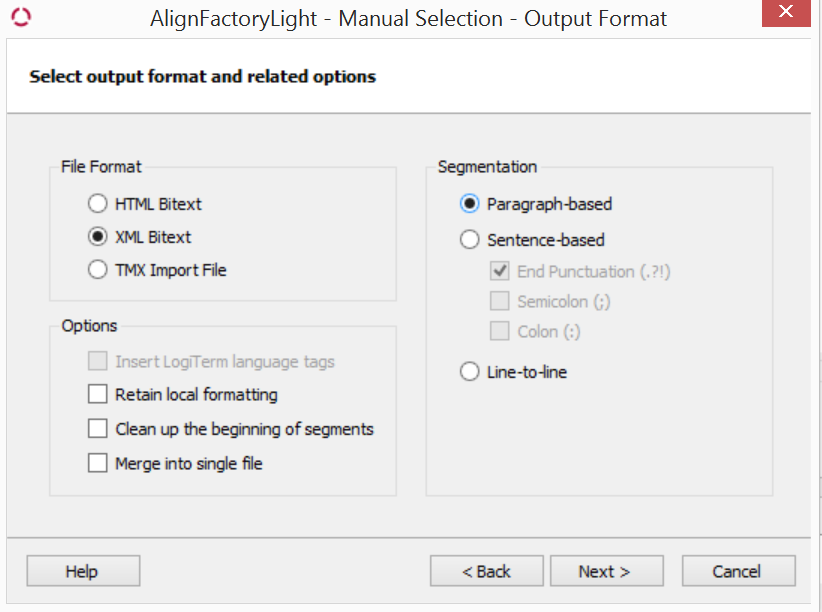The width and height of the screenshot is (822, 612).
Task: Proceed with the Next > button
Action: point(606,571)
